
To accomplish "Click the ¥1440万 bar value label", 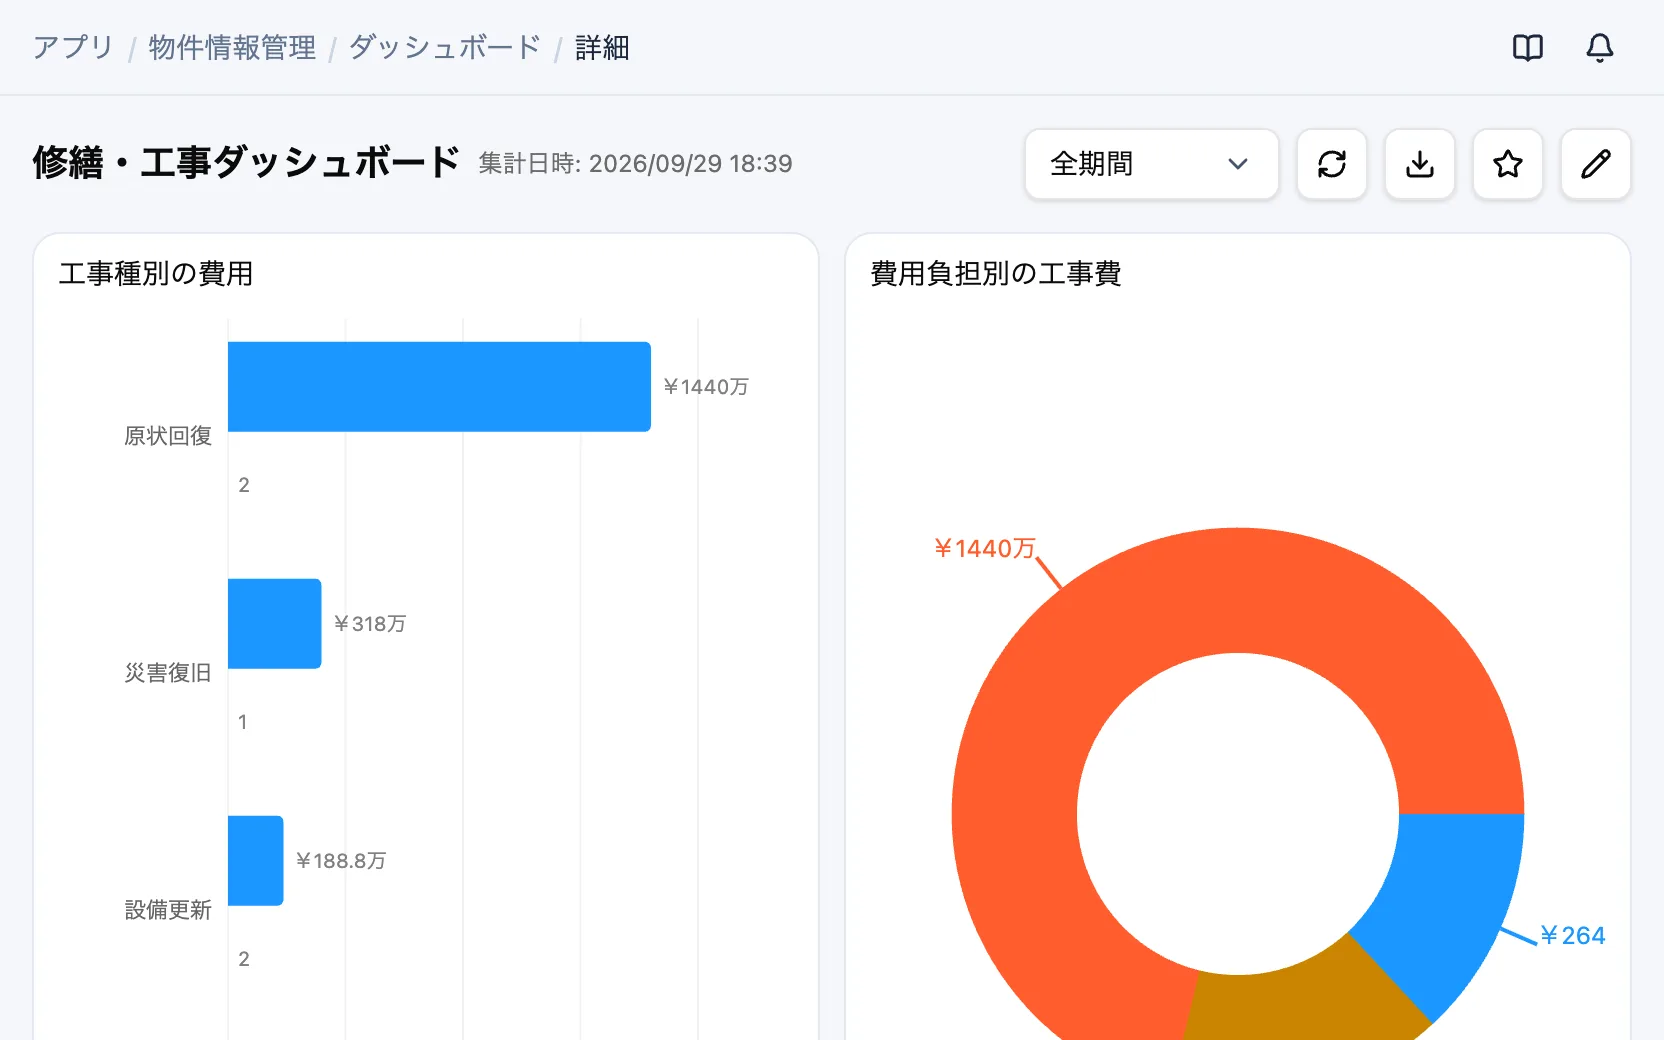I will [x=706, y=387].
